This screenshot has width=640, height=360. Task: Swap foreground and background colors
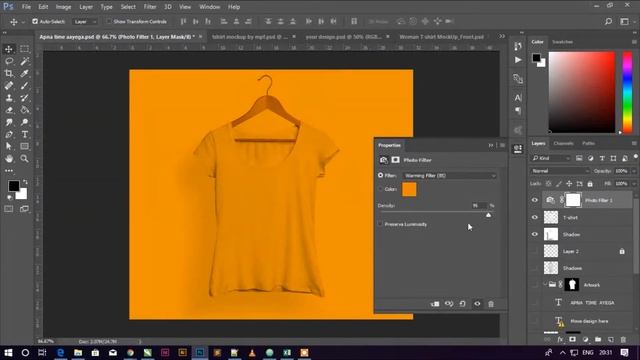tap(25, 182)
